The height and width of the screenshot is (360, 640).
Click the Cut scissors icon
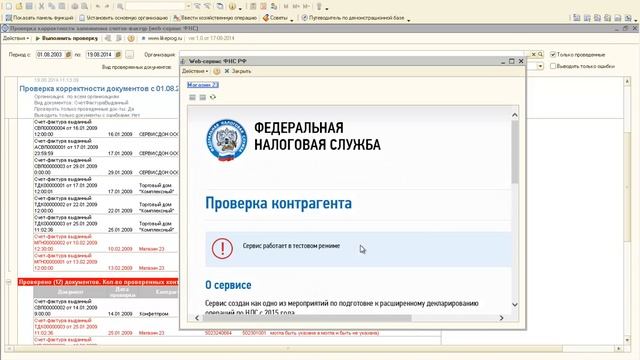click(41, 6)
